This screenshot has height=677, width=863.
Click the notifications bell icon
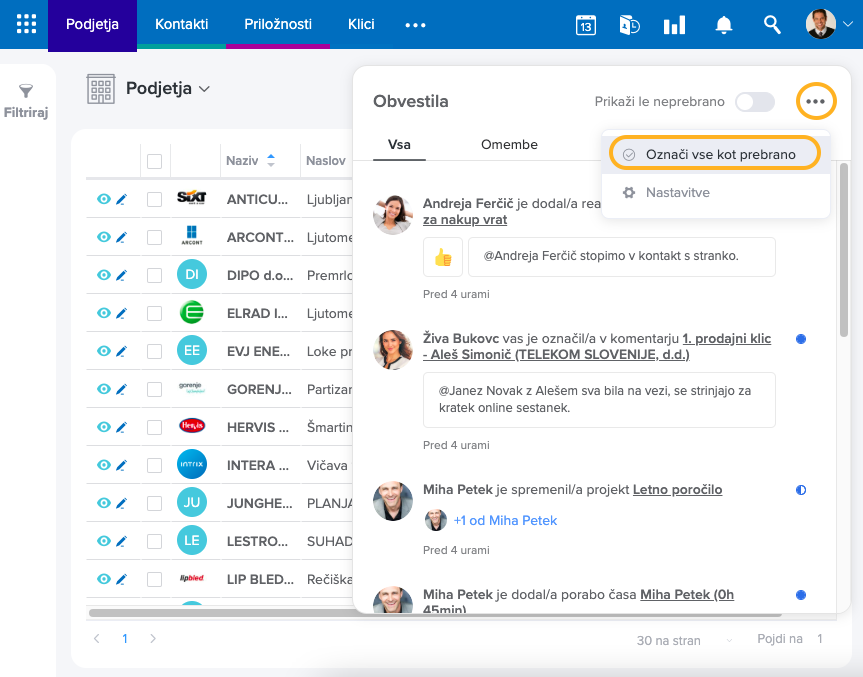(x=724, y=25)
